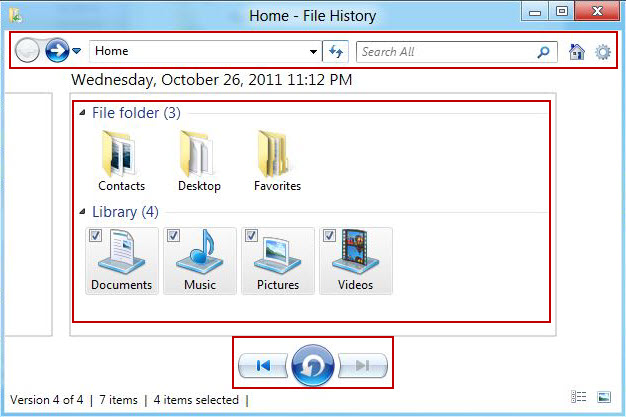Click the greyed back navigation arrow
626x417 pixels.
27,50
